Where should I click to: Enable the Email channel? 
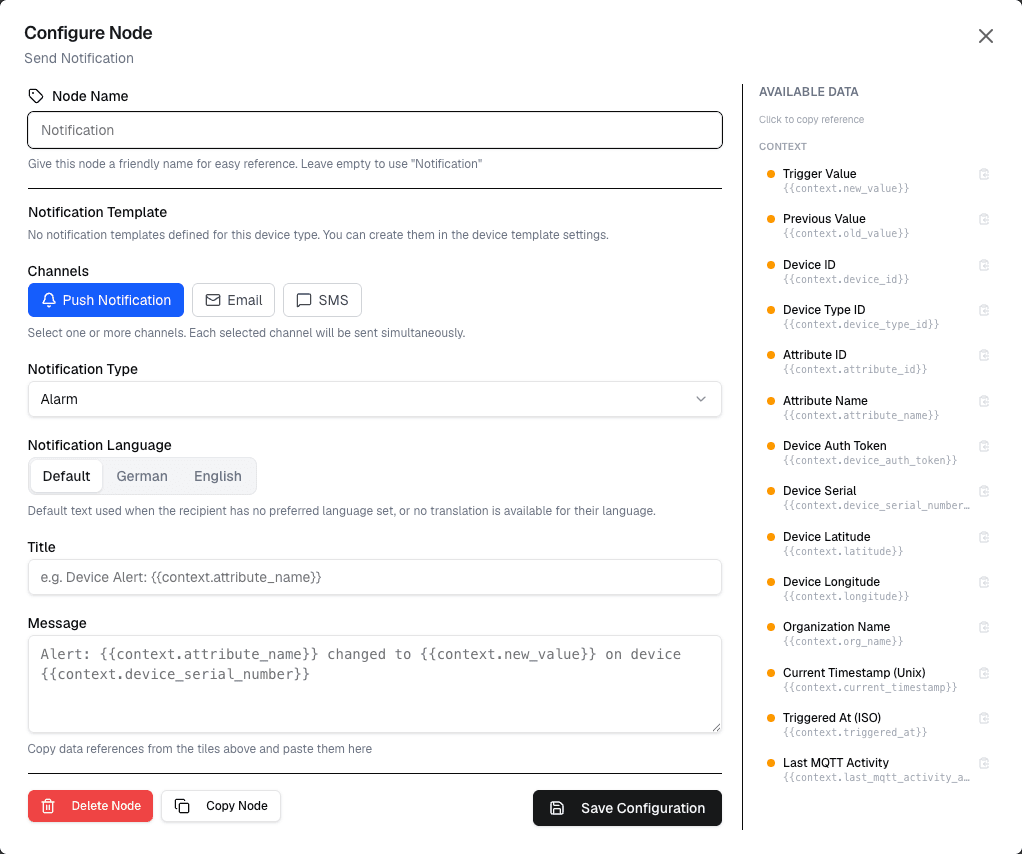(x=233, y=300)
